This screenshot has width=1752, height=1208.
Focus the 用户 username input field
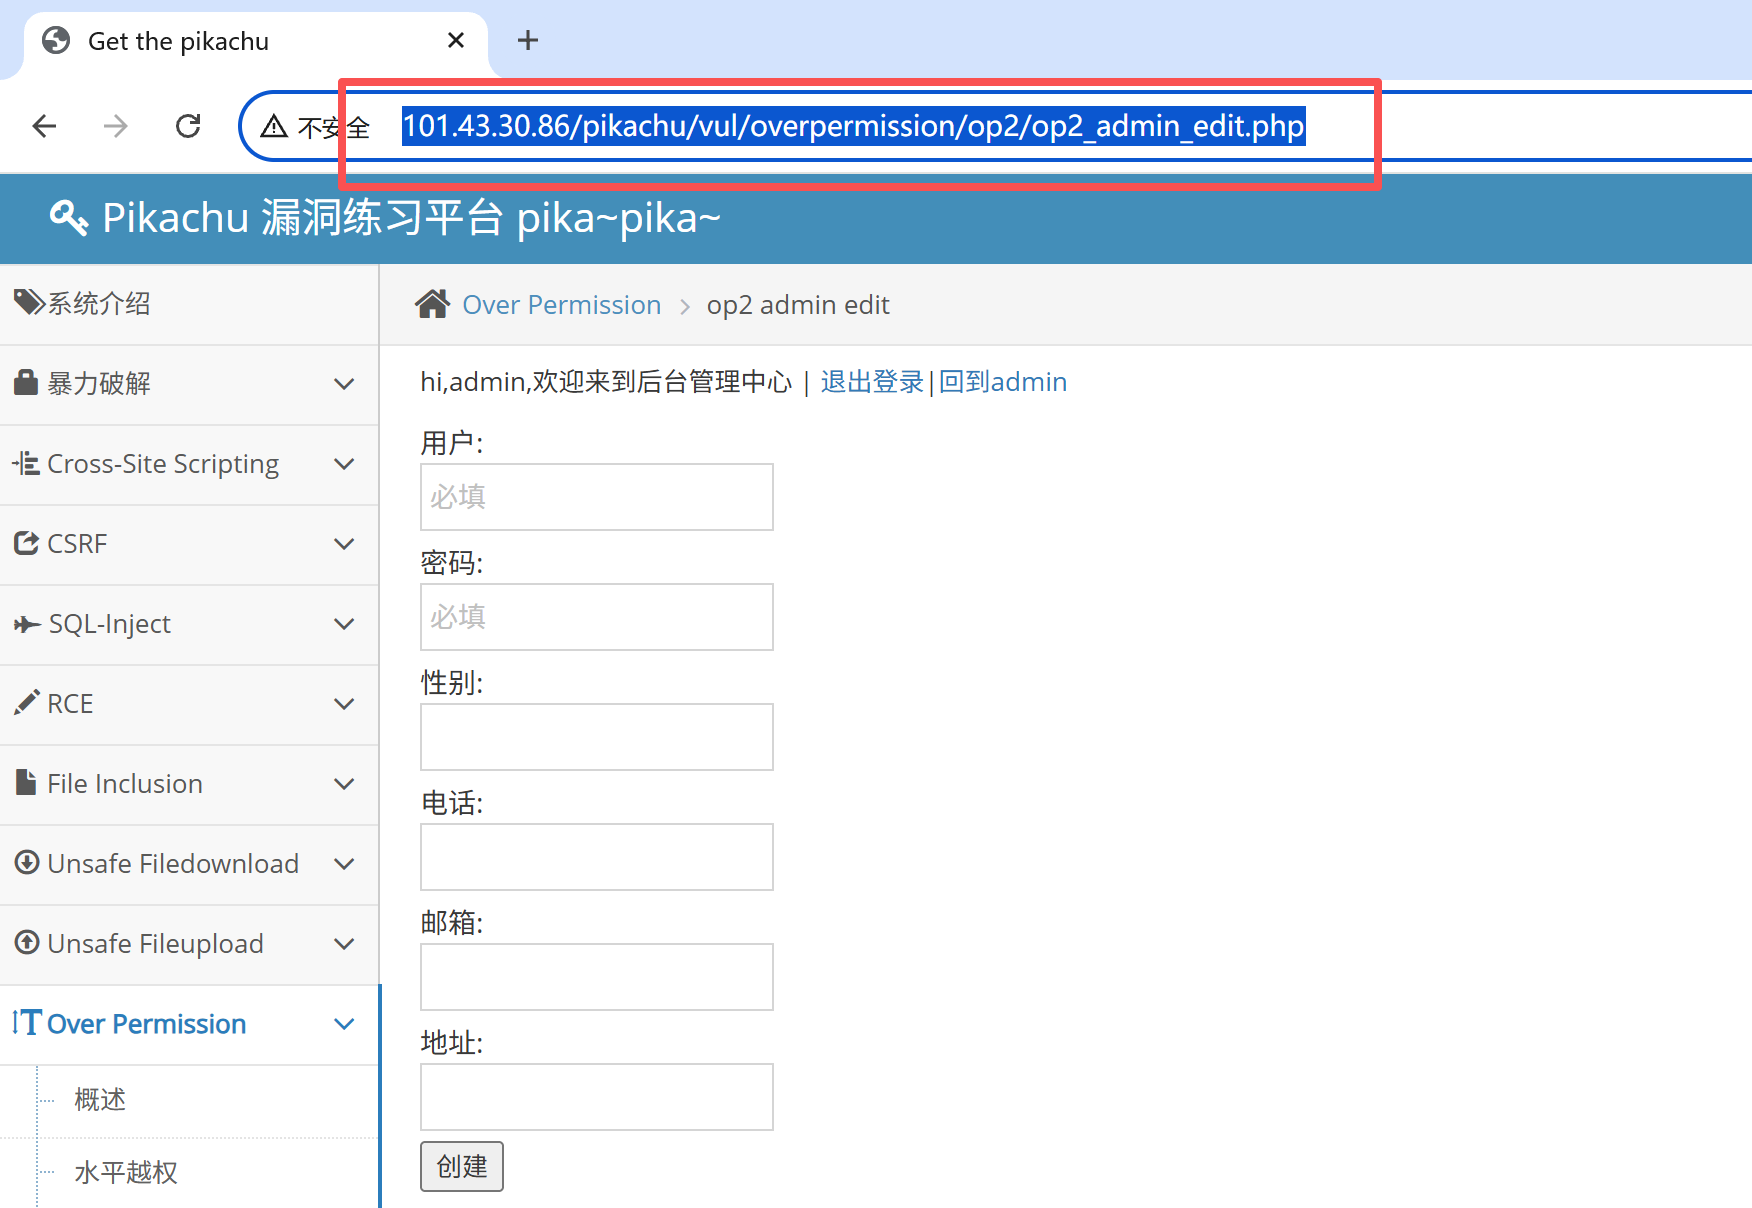597,497
